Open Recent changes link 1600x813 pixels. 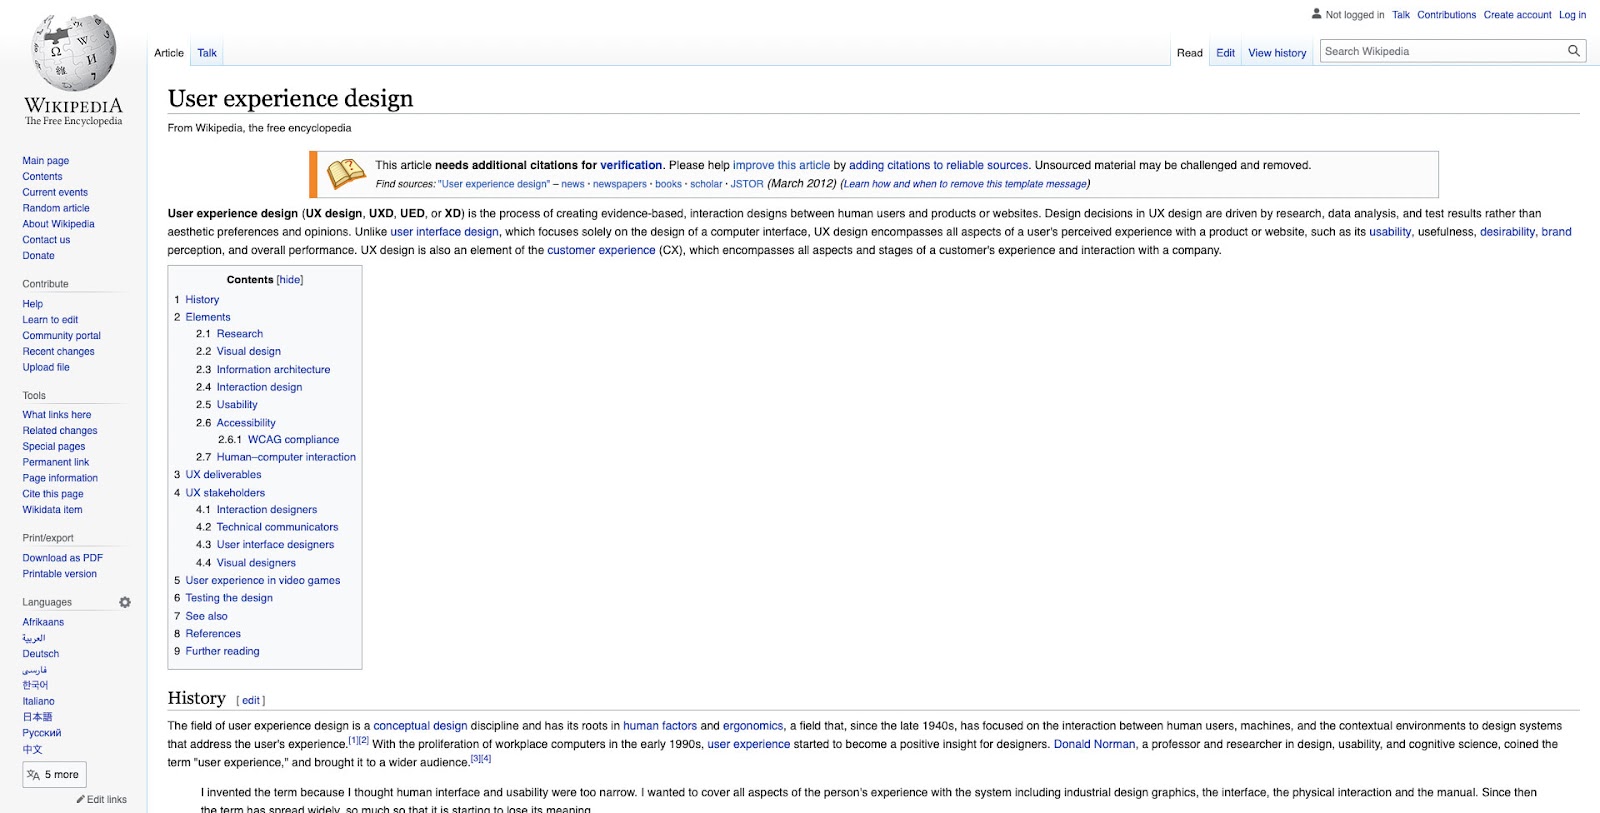point(59,352)
